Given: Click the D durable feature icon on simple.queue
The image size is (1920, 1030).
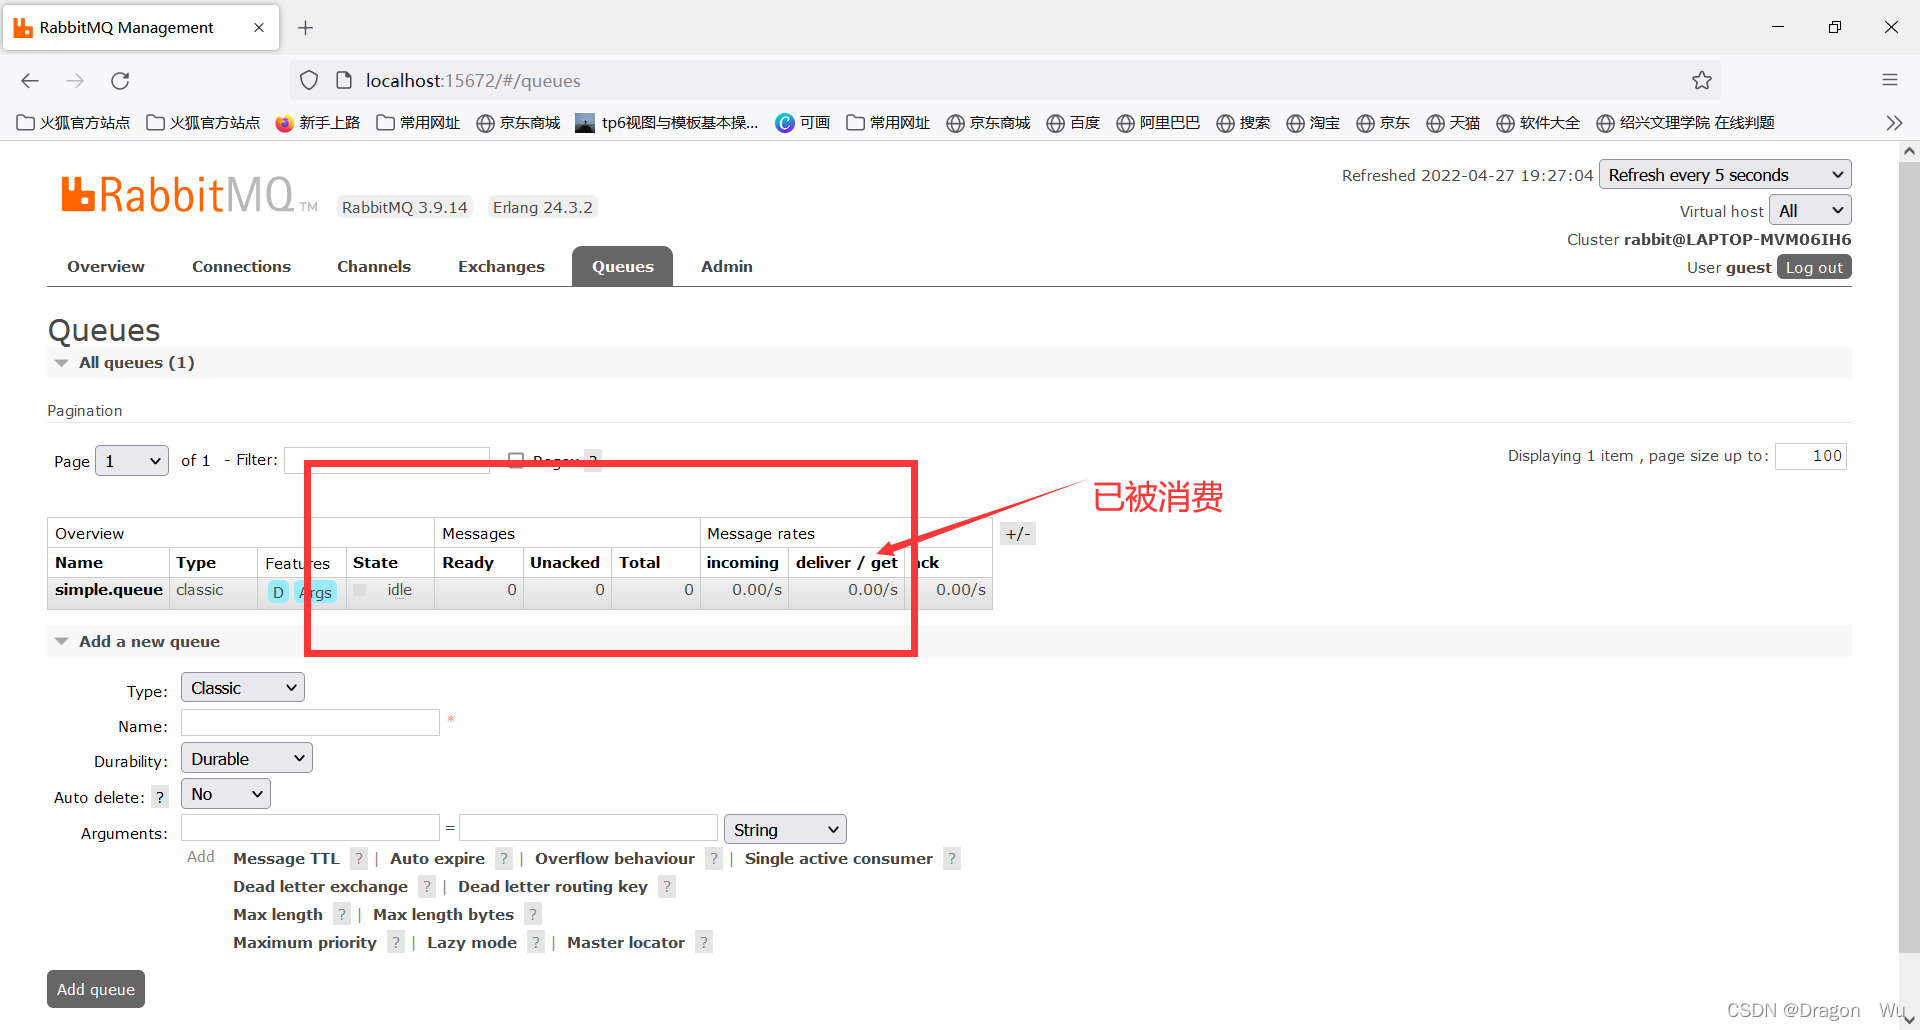Looking at the screenshot, I should [277, 591].
